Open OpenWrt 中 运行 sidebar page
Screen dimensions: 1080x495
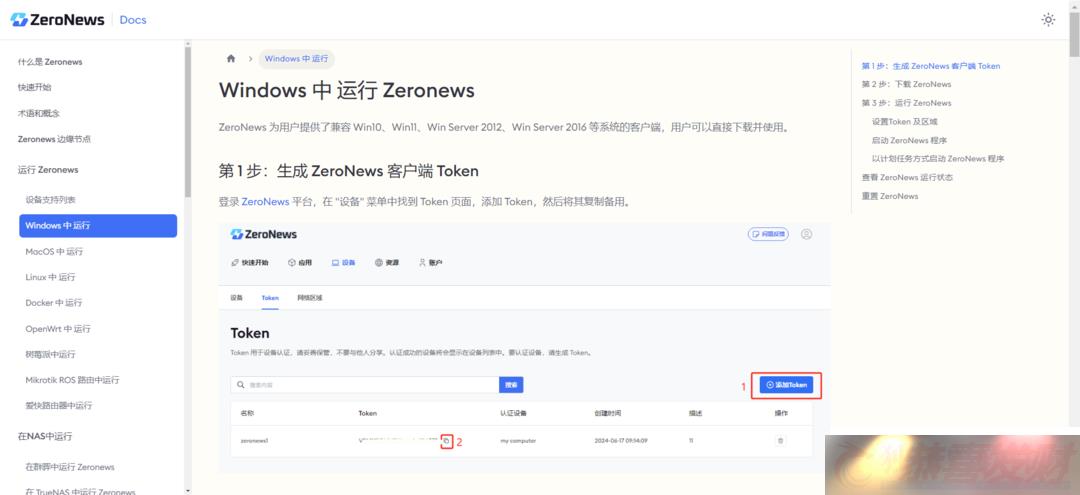[58, 329]
